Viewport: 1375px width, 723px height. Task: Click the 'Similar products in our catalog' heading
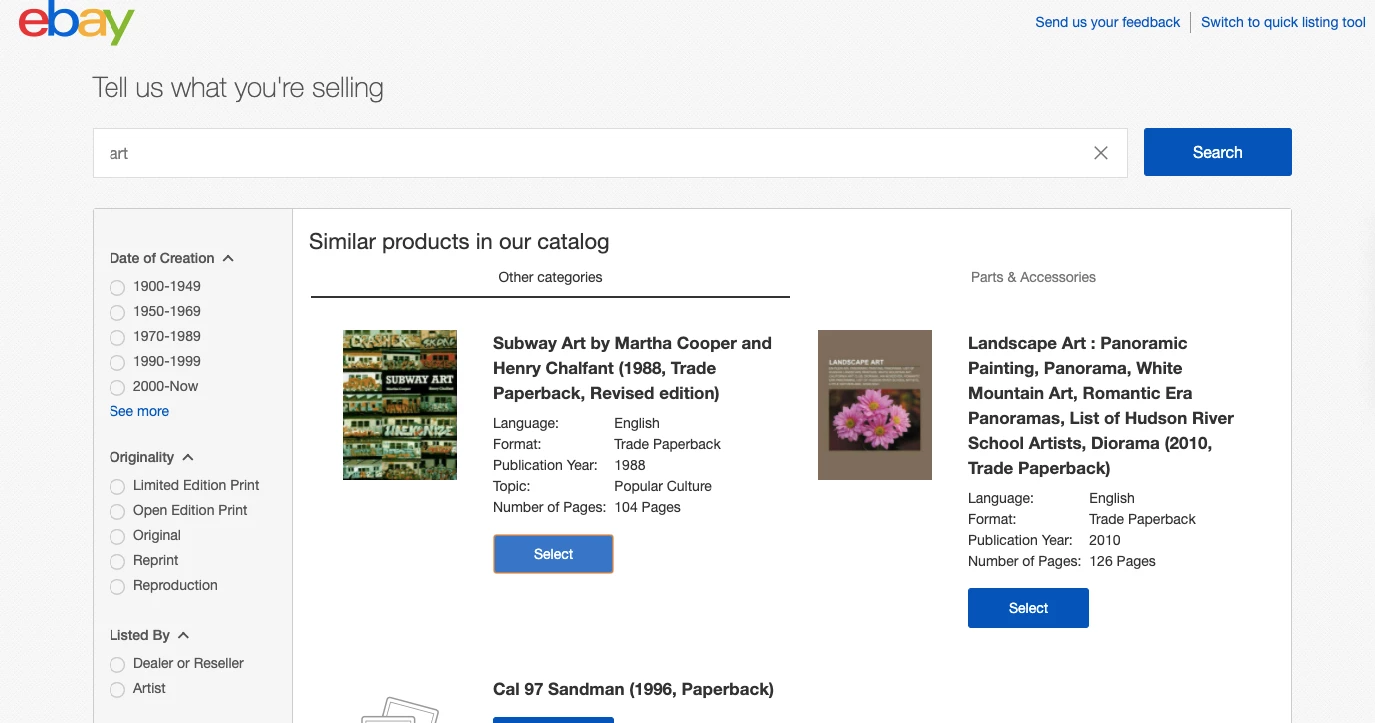click(x=459, y=241)
